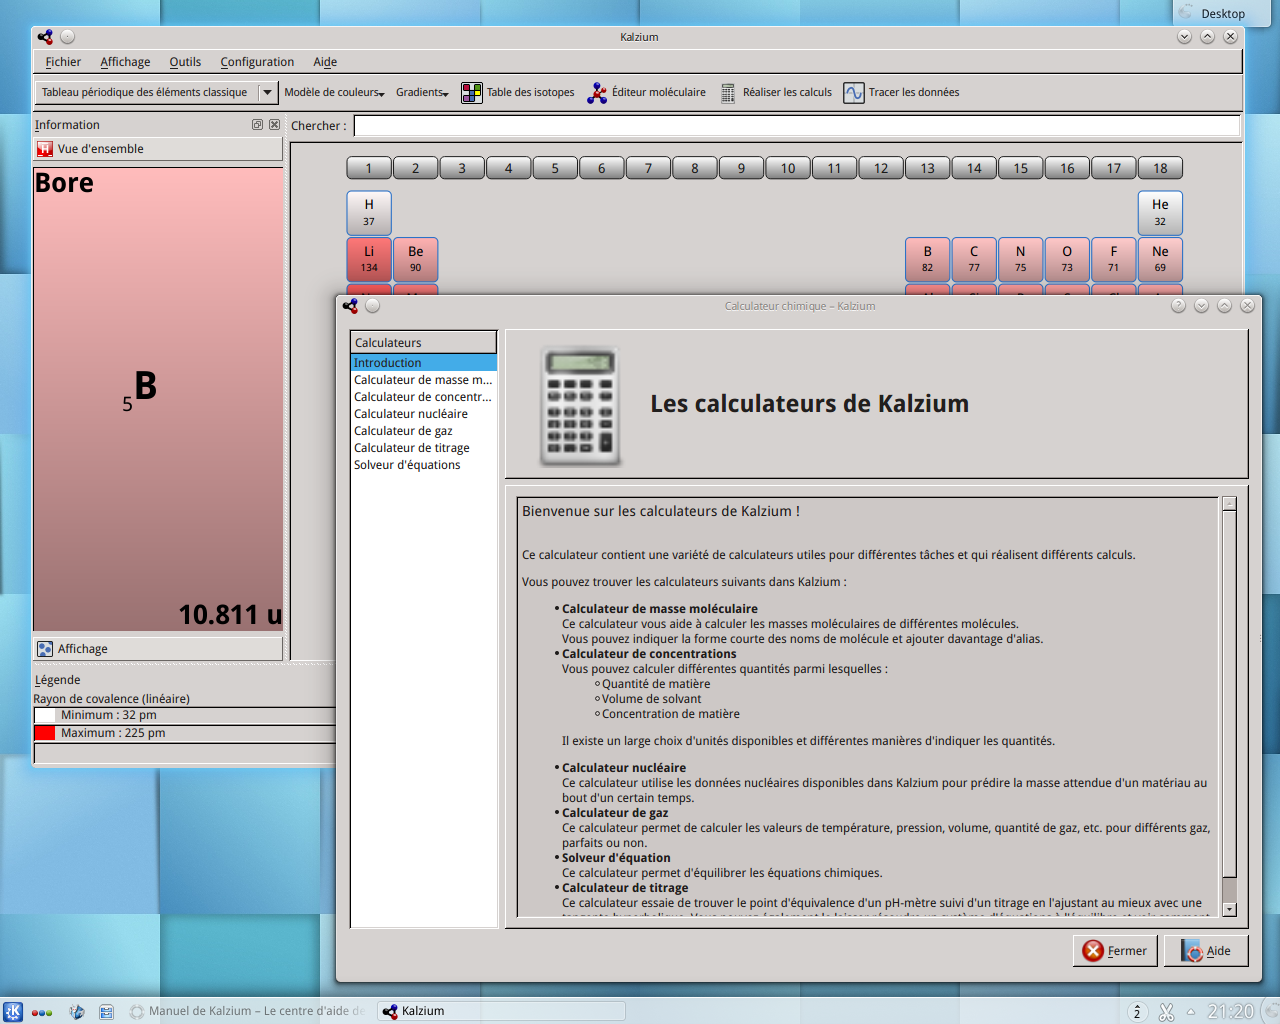Click the Tracer les données plot icon

tap(853, 92)
